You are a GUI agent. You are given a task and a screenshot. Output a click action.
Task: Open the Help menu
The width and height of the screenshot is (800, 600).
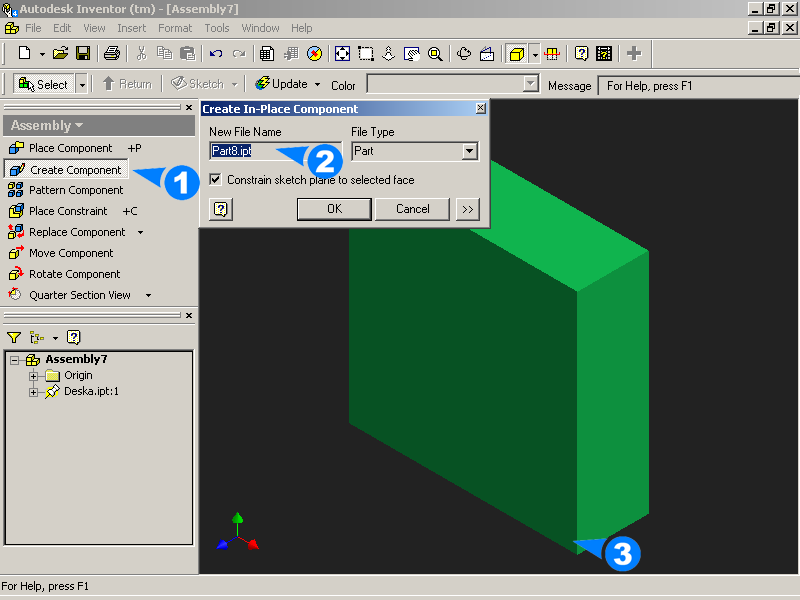click(302, 28)
